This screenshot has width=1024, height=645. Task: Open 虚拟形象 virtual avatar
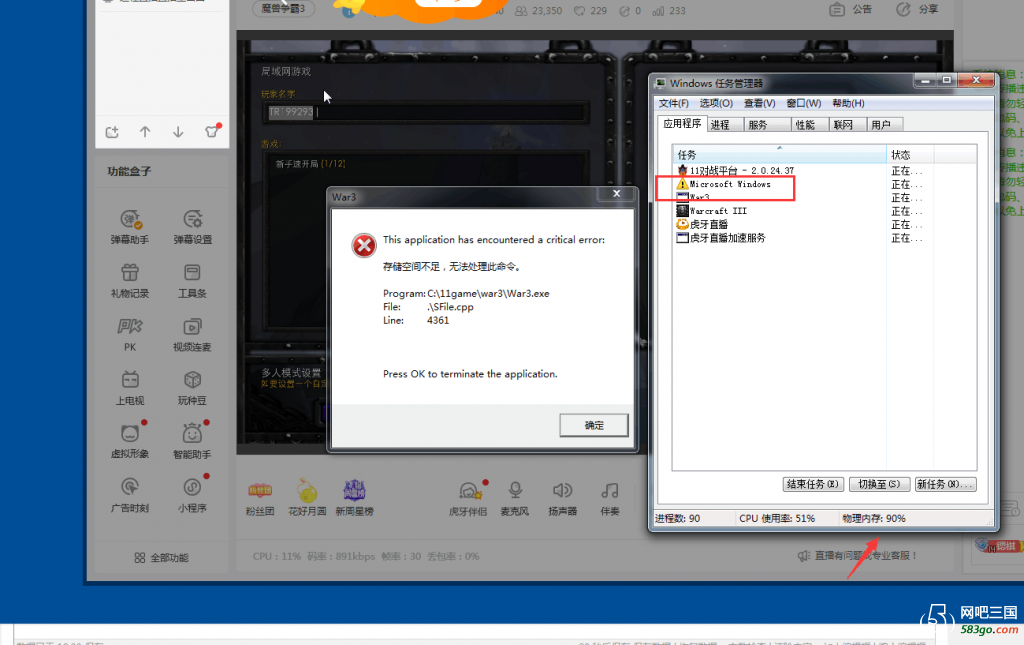pyautogui.click(x=130, y=441)
